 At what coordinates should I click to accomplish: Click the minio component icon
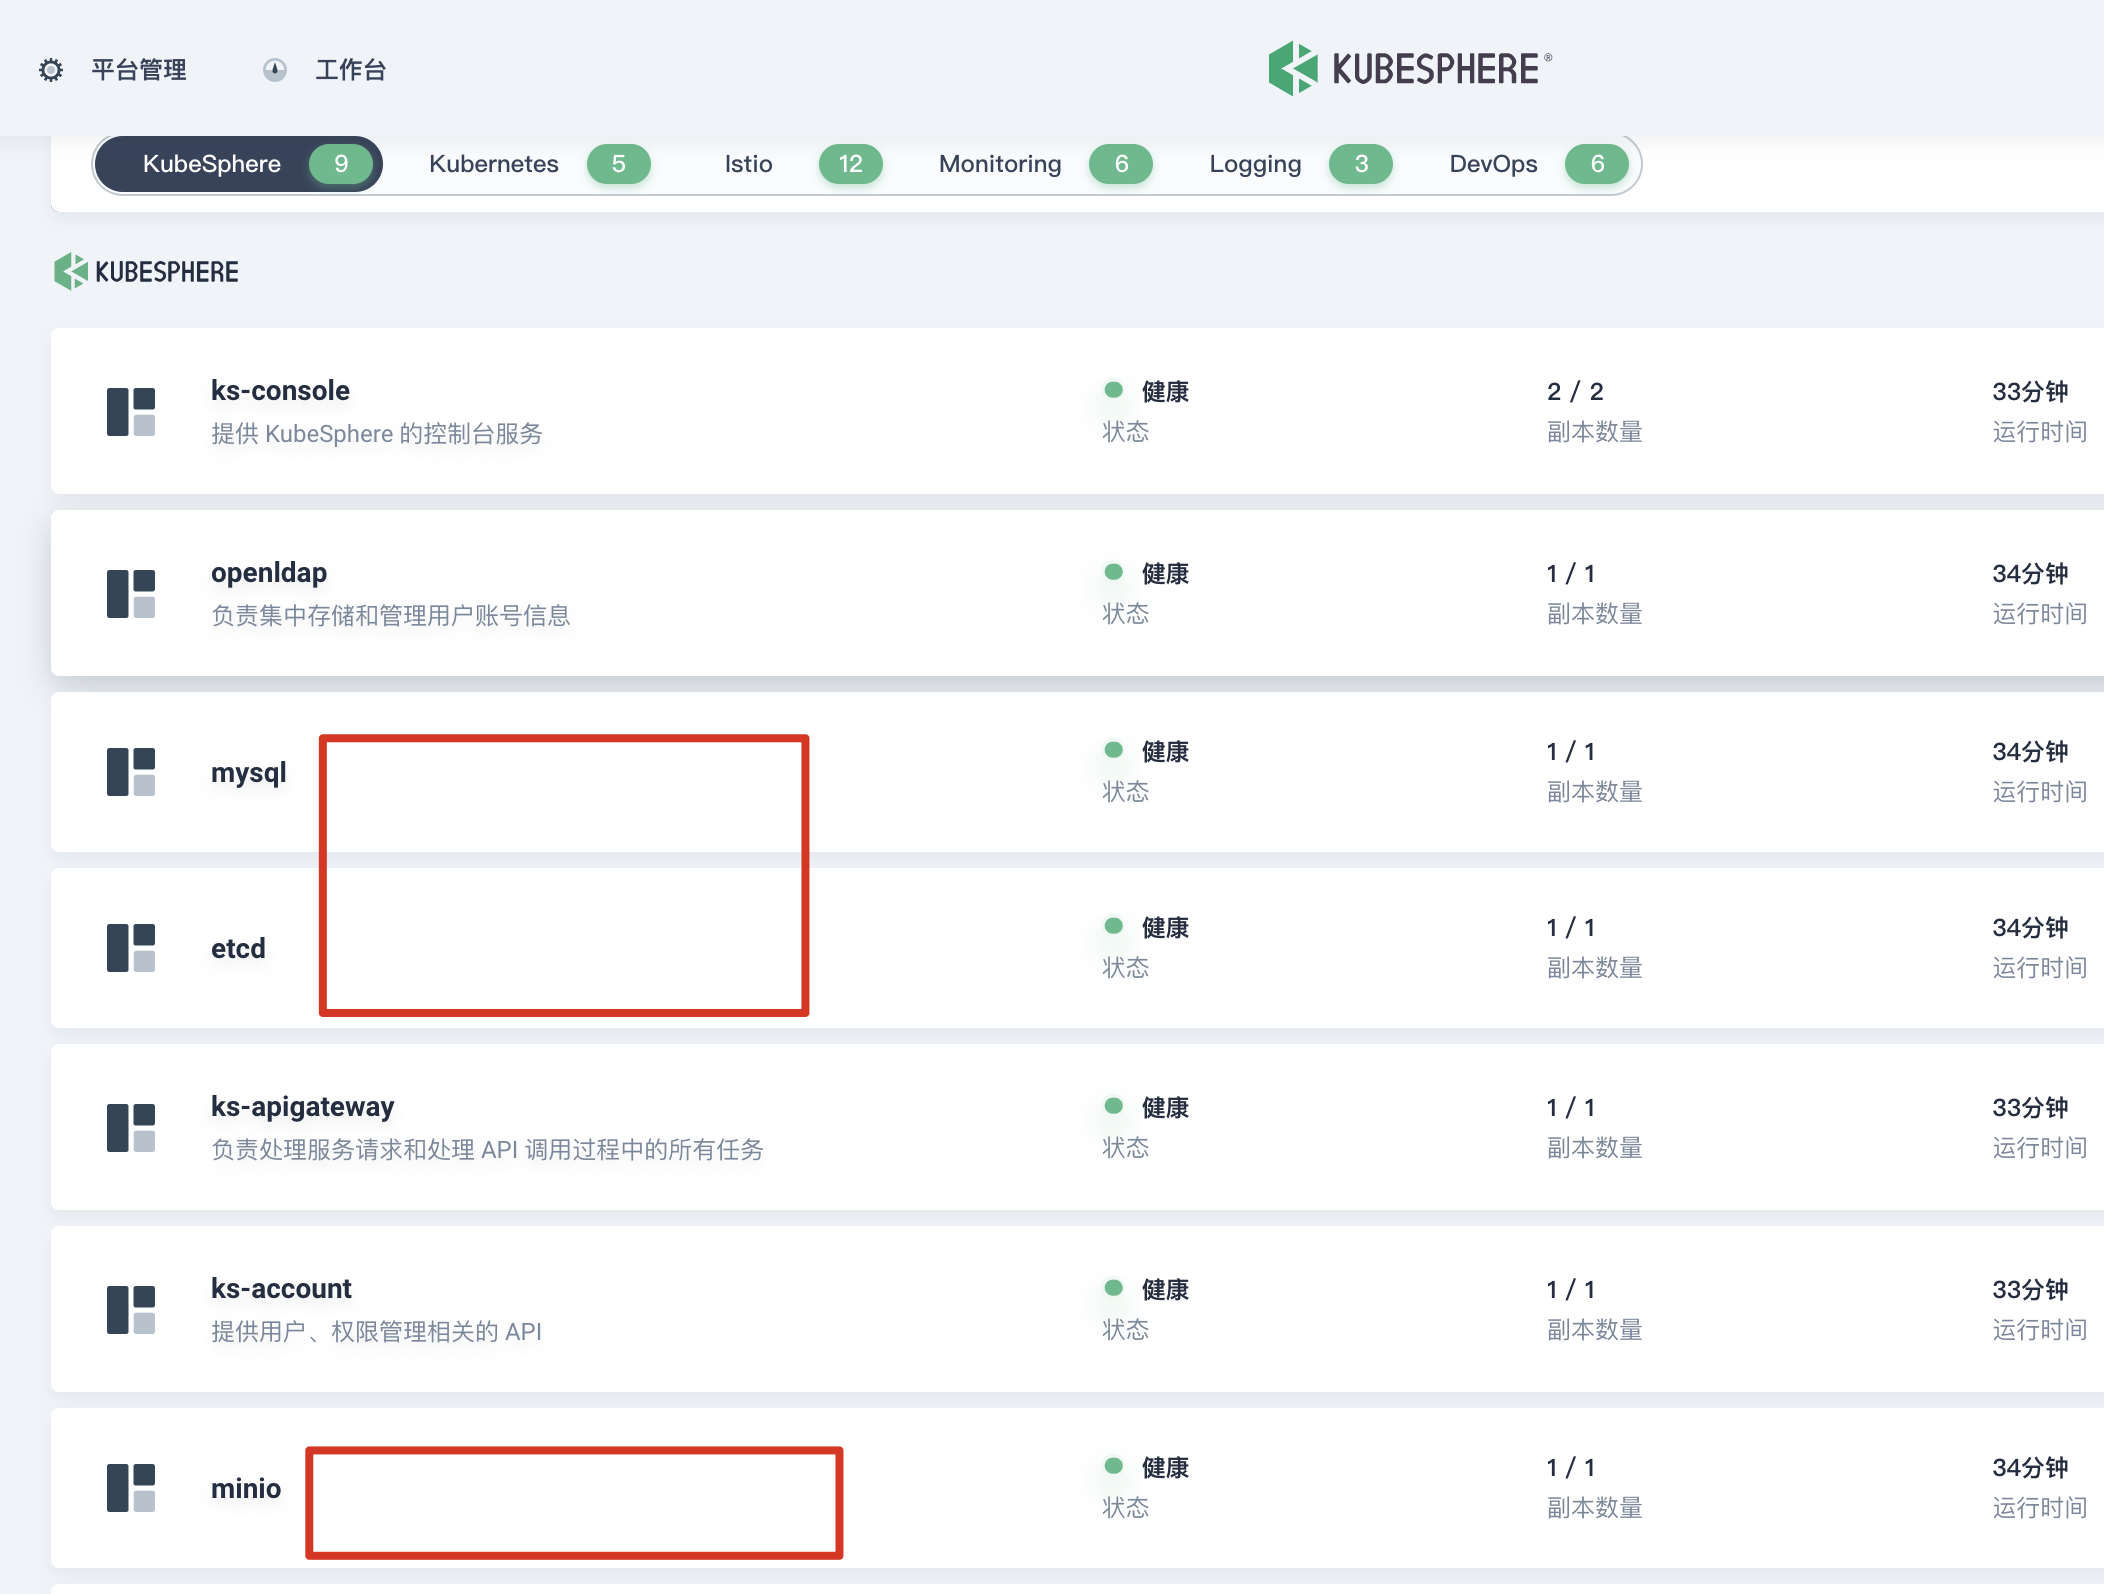click(131, 1488)
